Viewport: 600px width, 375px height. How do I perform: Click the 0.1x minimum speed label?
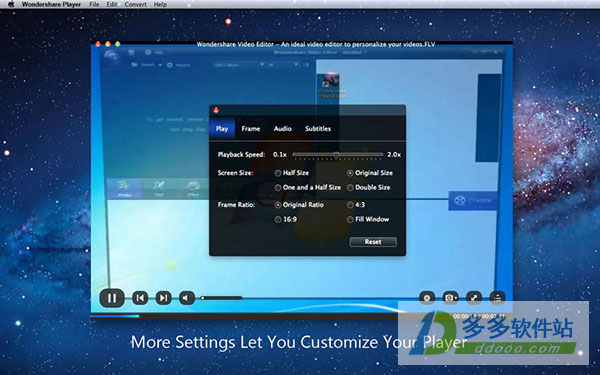(x=280, y=155)
